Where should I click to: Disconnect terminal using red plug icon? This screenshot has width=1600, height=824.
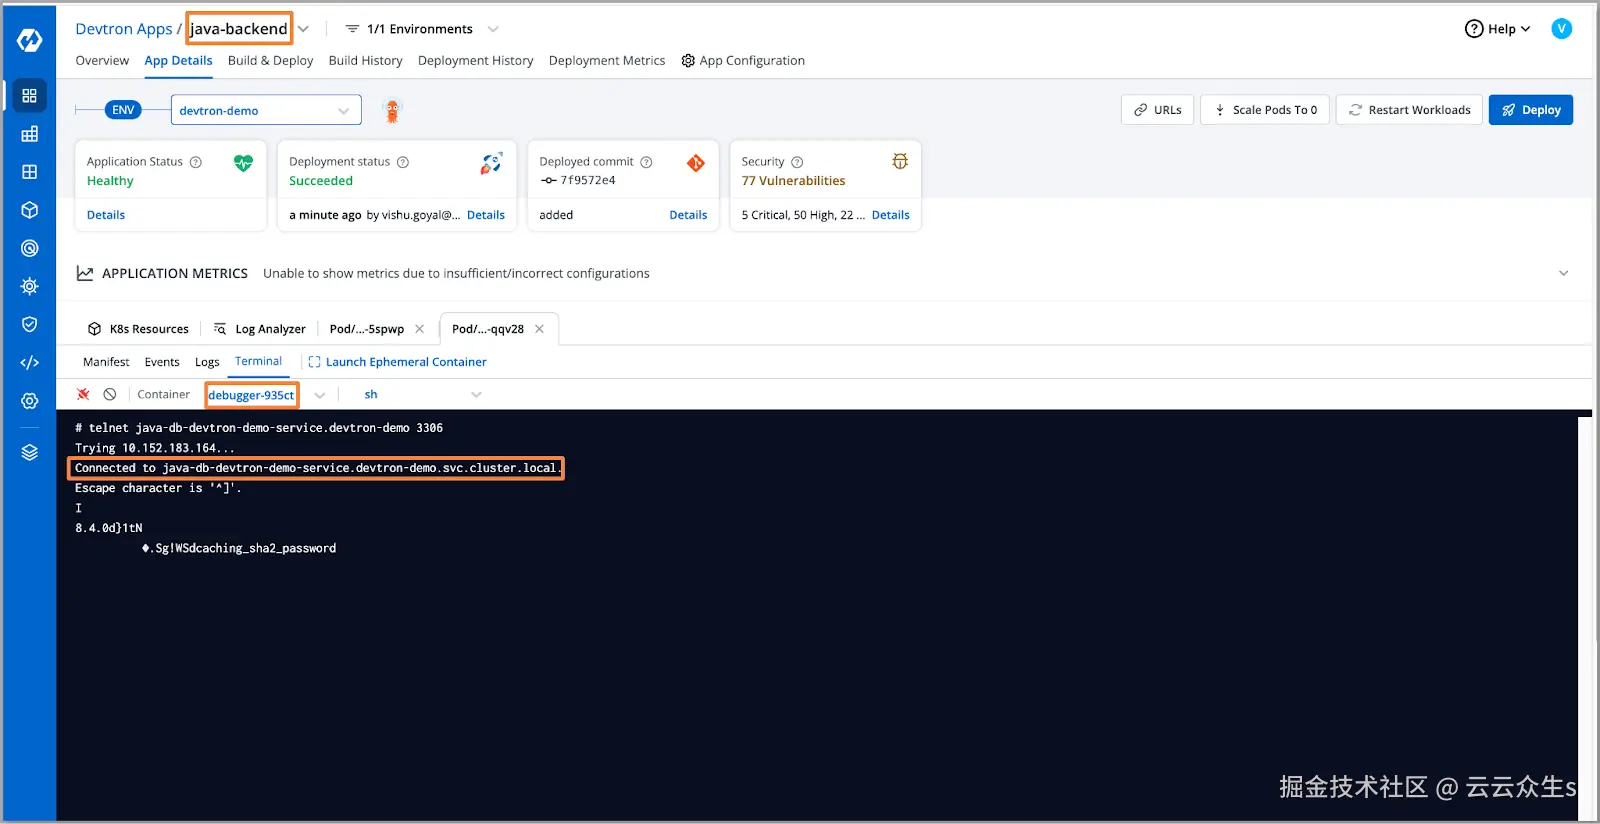tap(83, 394)
